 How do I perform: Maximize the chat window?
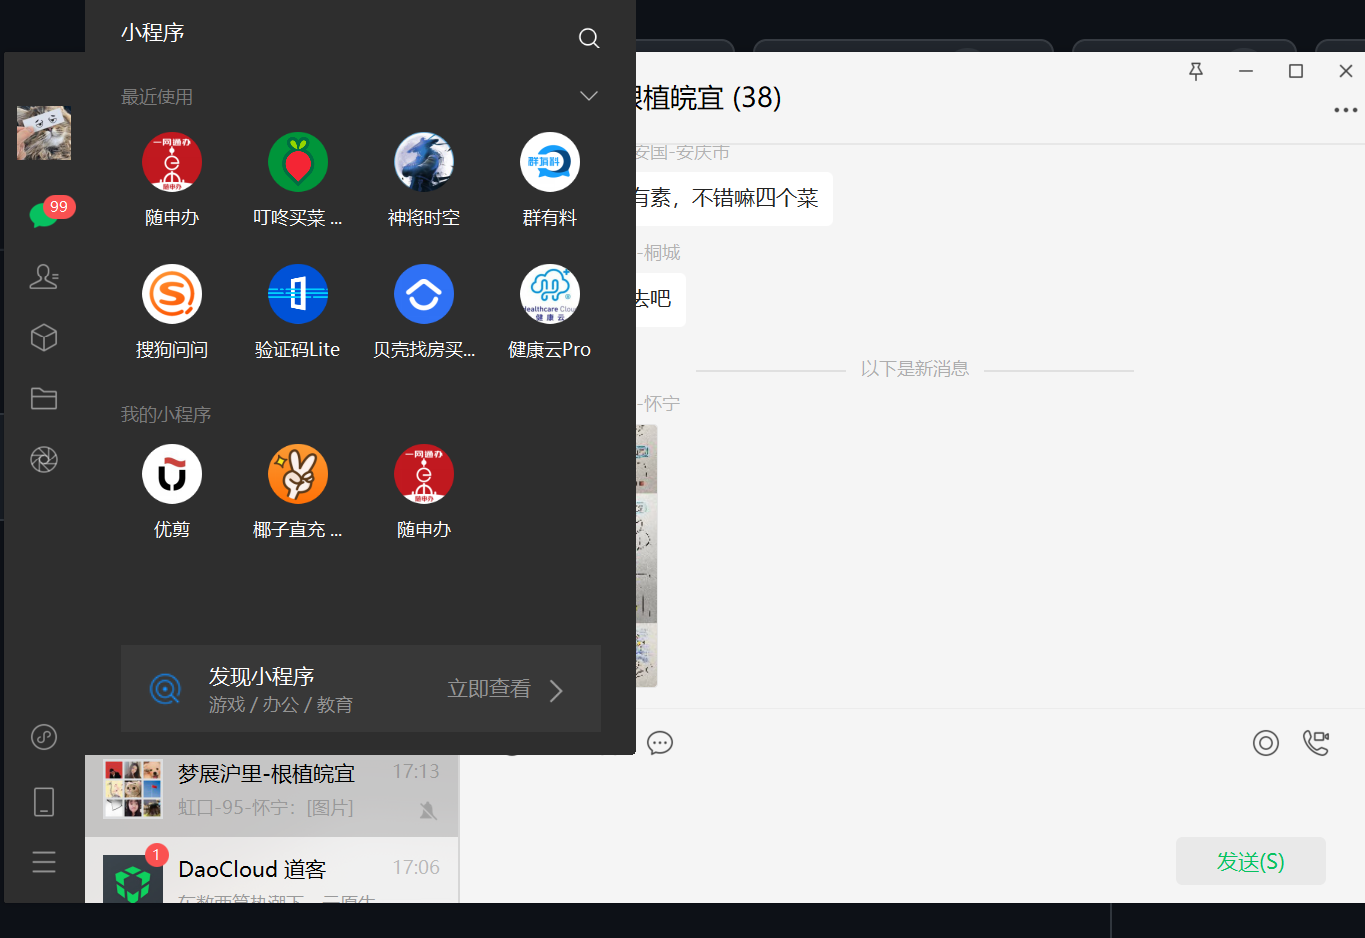[1296, 71]
